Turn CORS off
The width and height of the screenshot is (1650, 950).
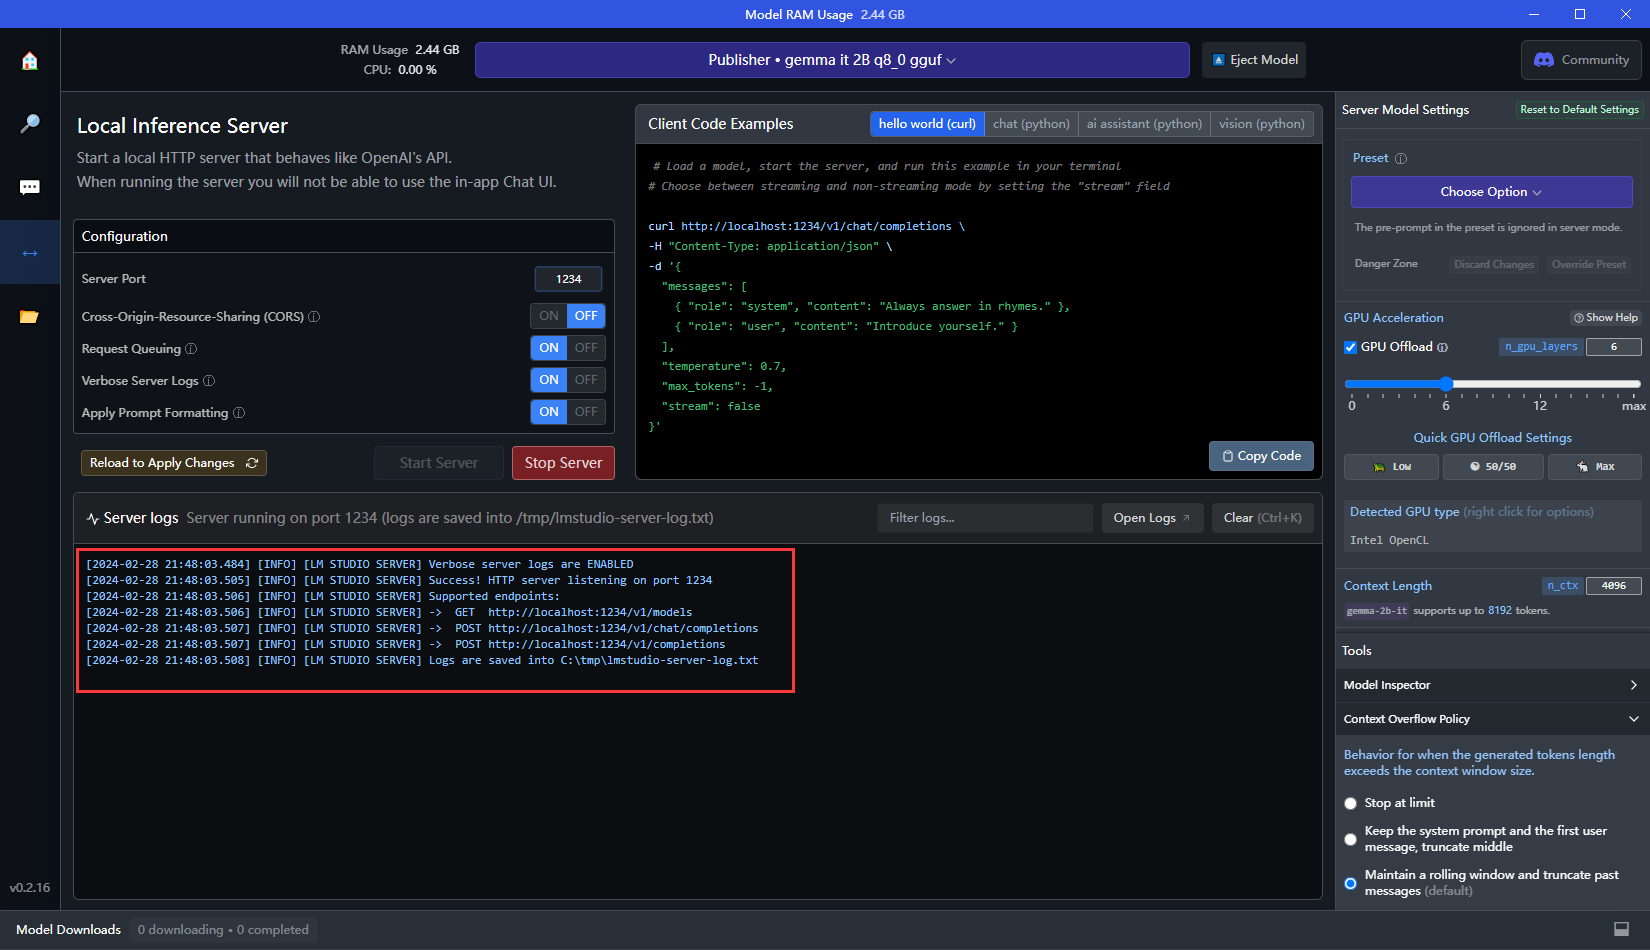coord(586,316)
